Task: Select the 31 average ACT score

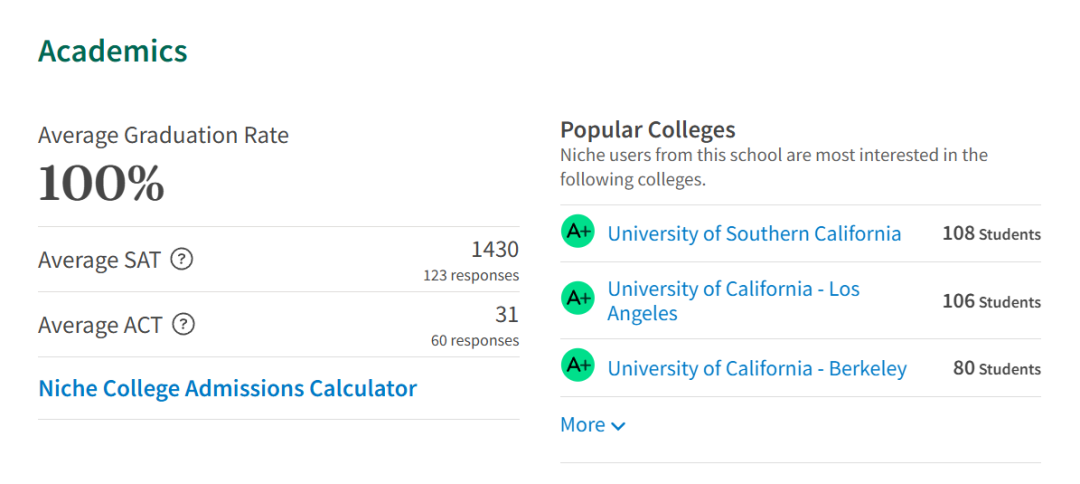Action: coord(506,315)
